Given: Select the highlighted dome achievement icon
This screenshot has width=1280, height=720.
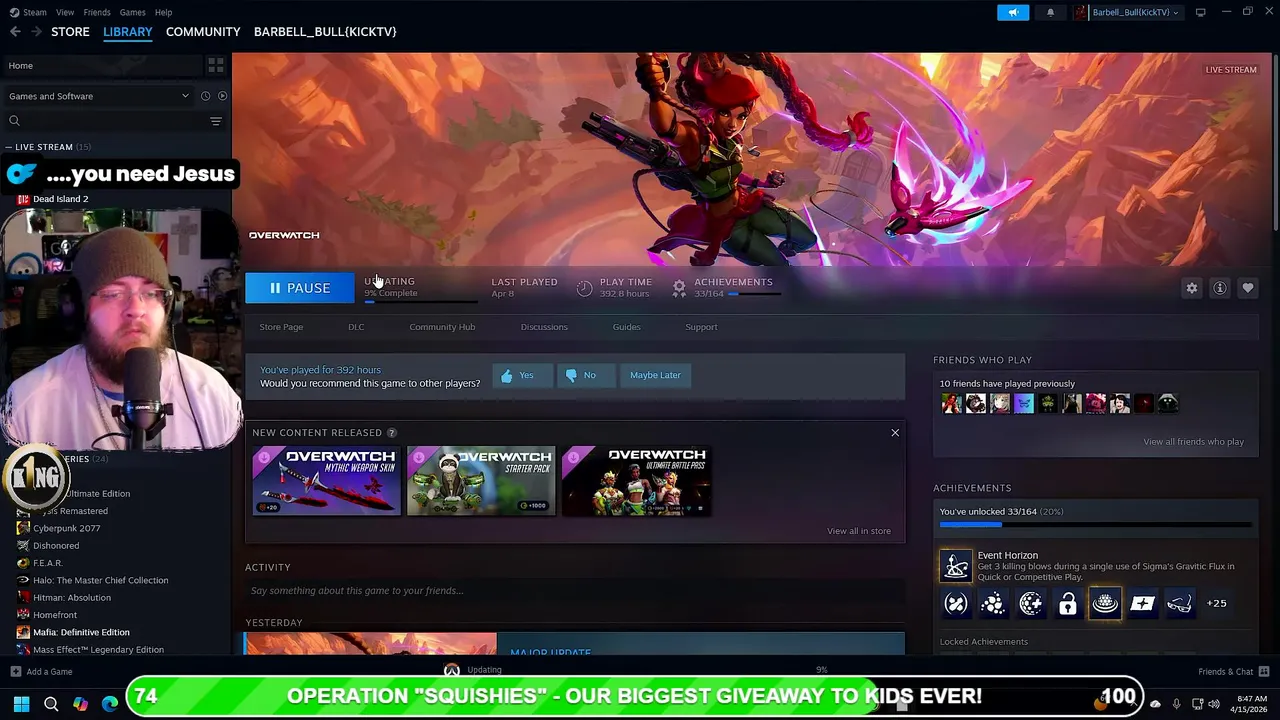Looking at the screenshot, I should coord(1105,603).
